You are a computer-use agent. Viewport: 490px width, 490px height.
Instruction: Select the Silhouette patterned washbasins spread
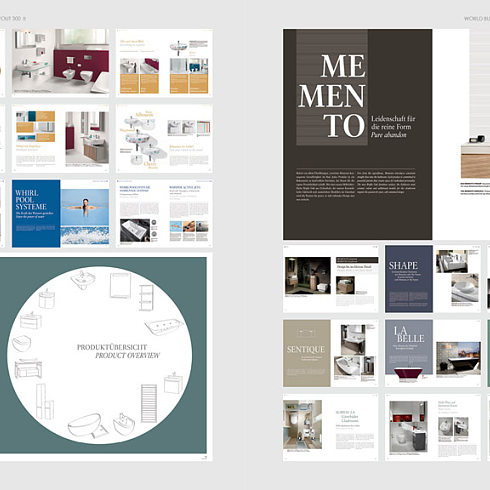point(164,138)
